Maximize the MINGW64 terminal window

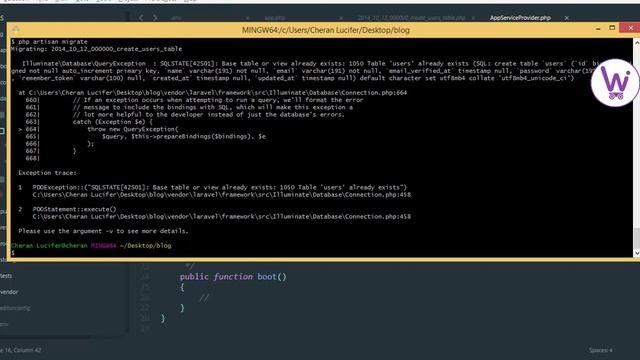coord(612,28)
